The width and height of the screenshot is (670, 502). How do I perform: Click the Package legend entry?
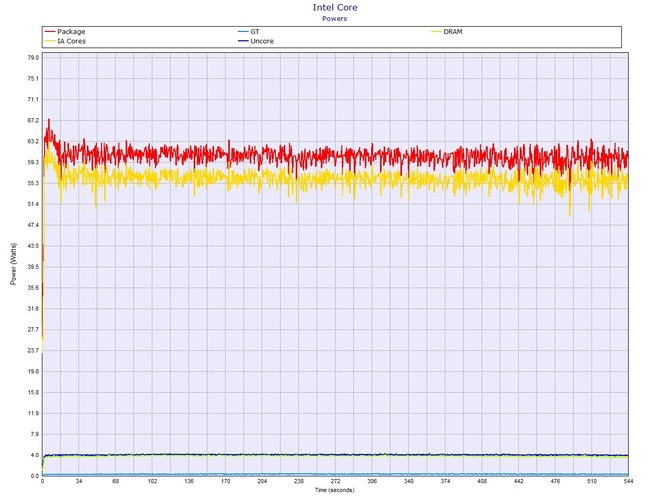[65, 32]
